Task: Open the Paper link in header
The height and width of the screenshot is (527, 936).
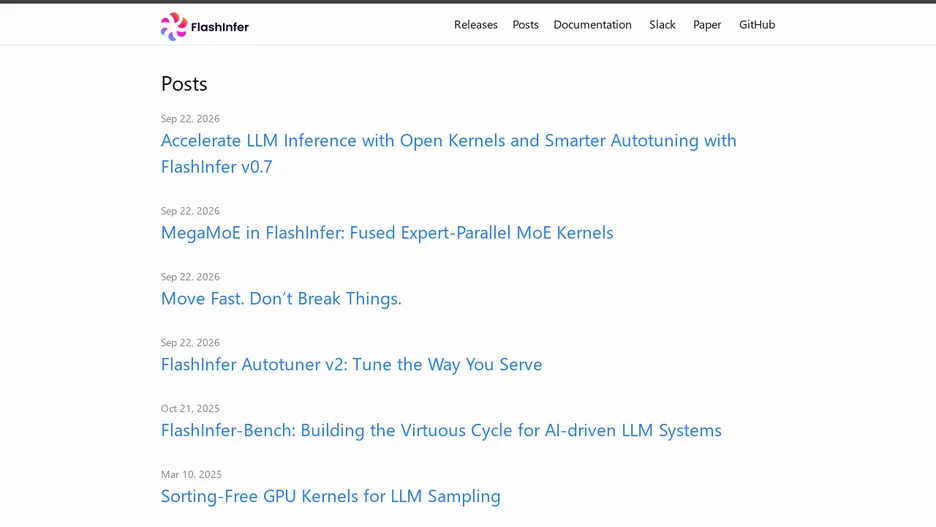Action: pyautogui.click(x=707, y=24)
